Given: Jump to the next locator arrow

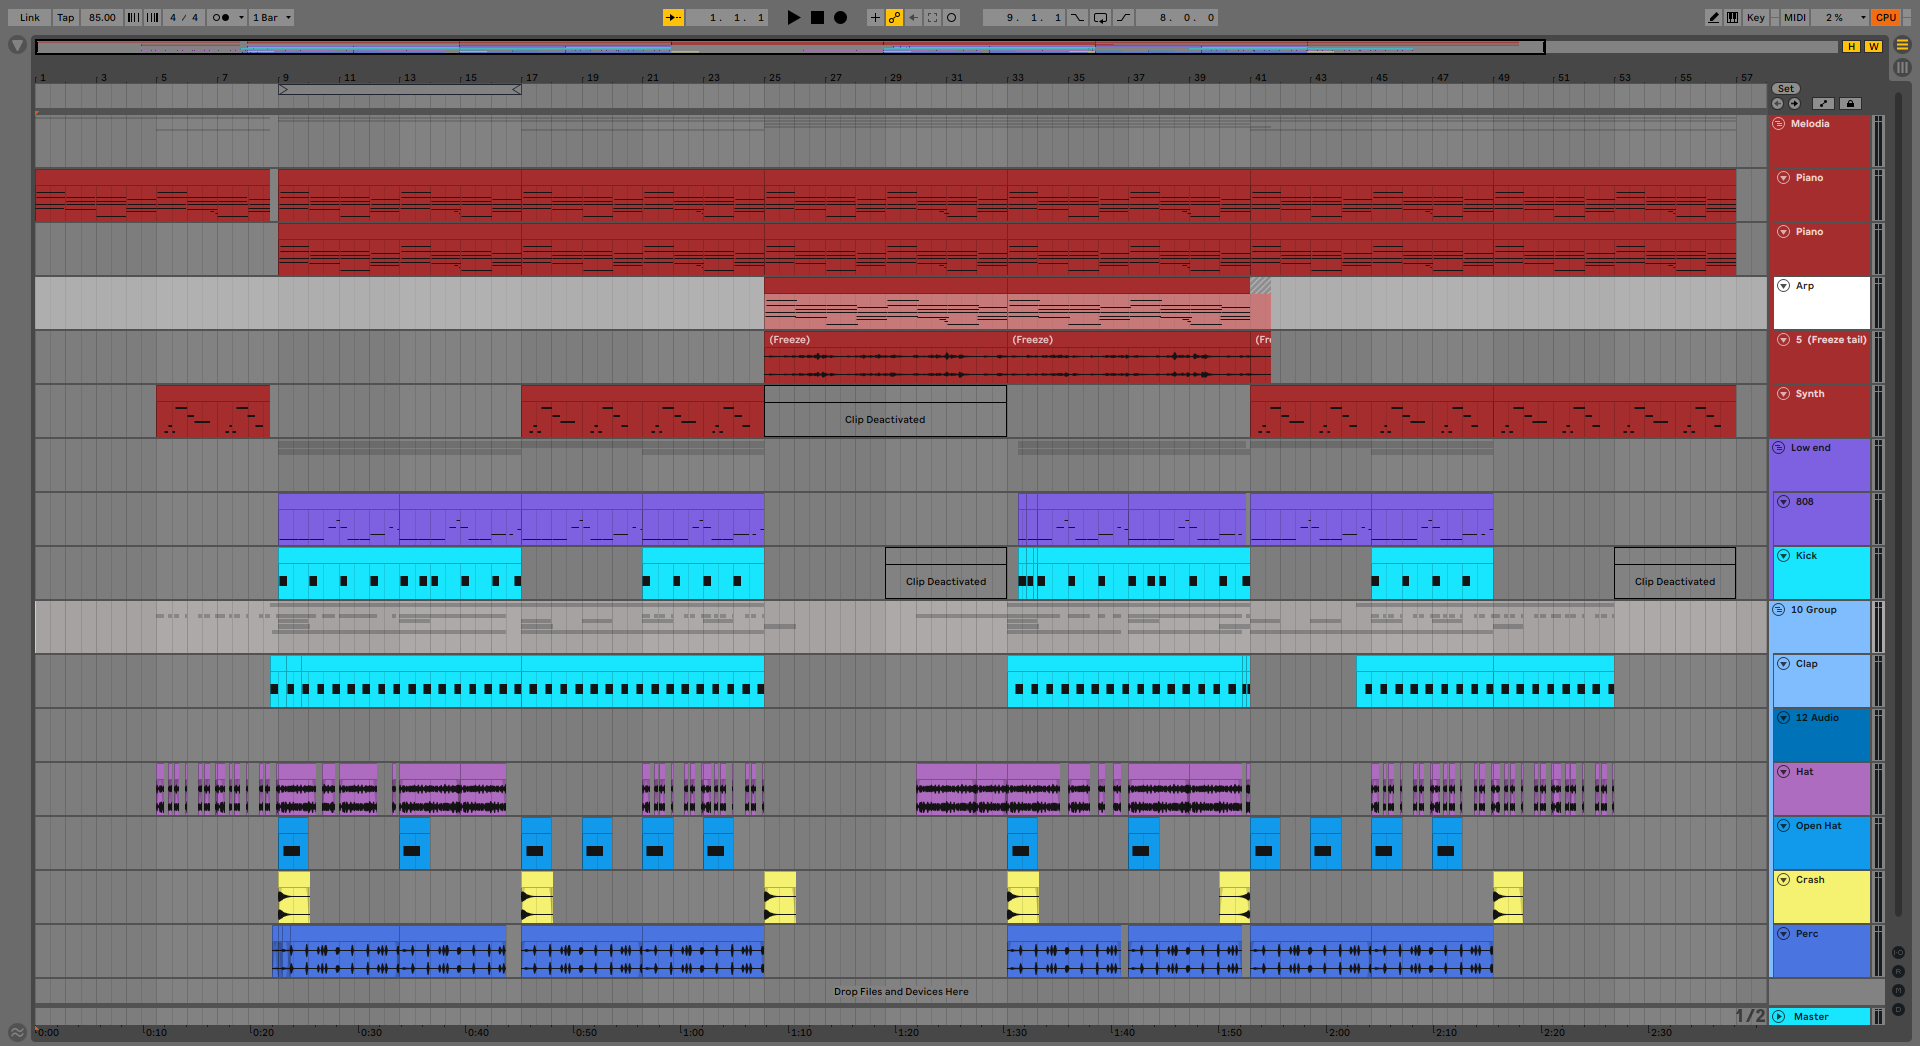Looking at the screenshot, I should point(1794,103).
